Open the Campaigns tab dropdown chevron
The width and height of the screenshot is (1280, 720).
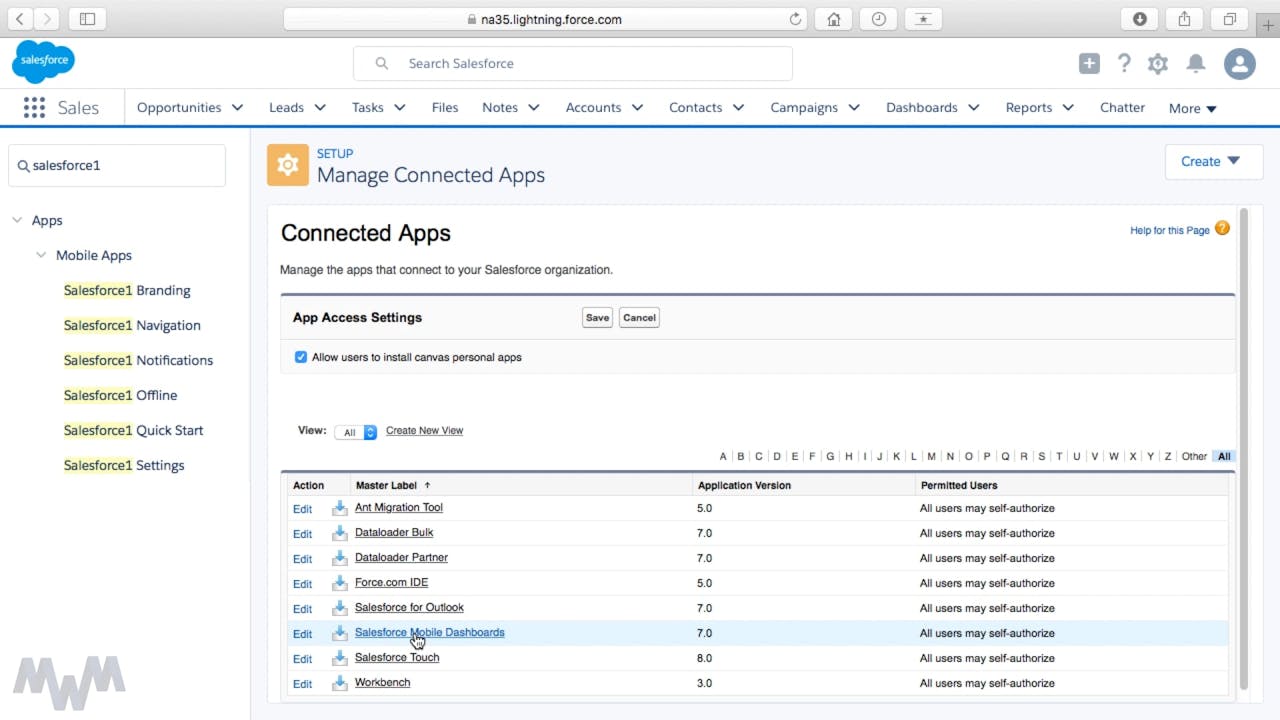click(854, 108)
